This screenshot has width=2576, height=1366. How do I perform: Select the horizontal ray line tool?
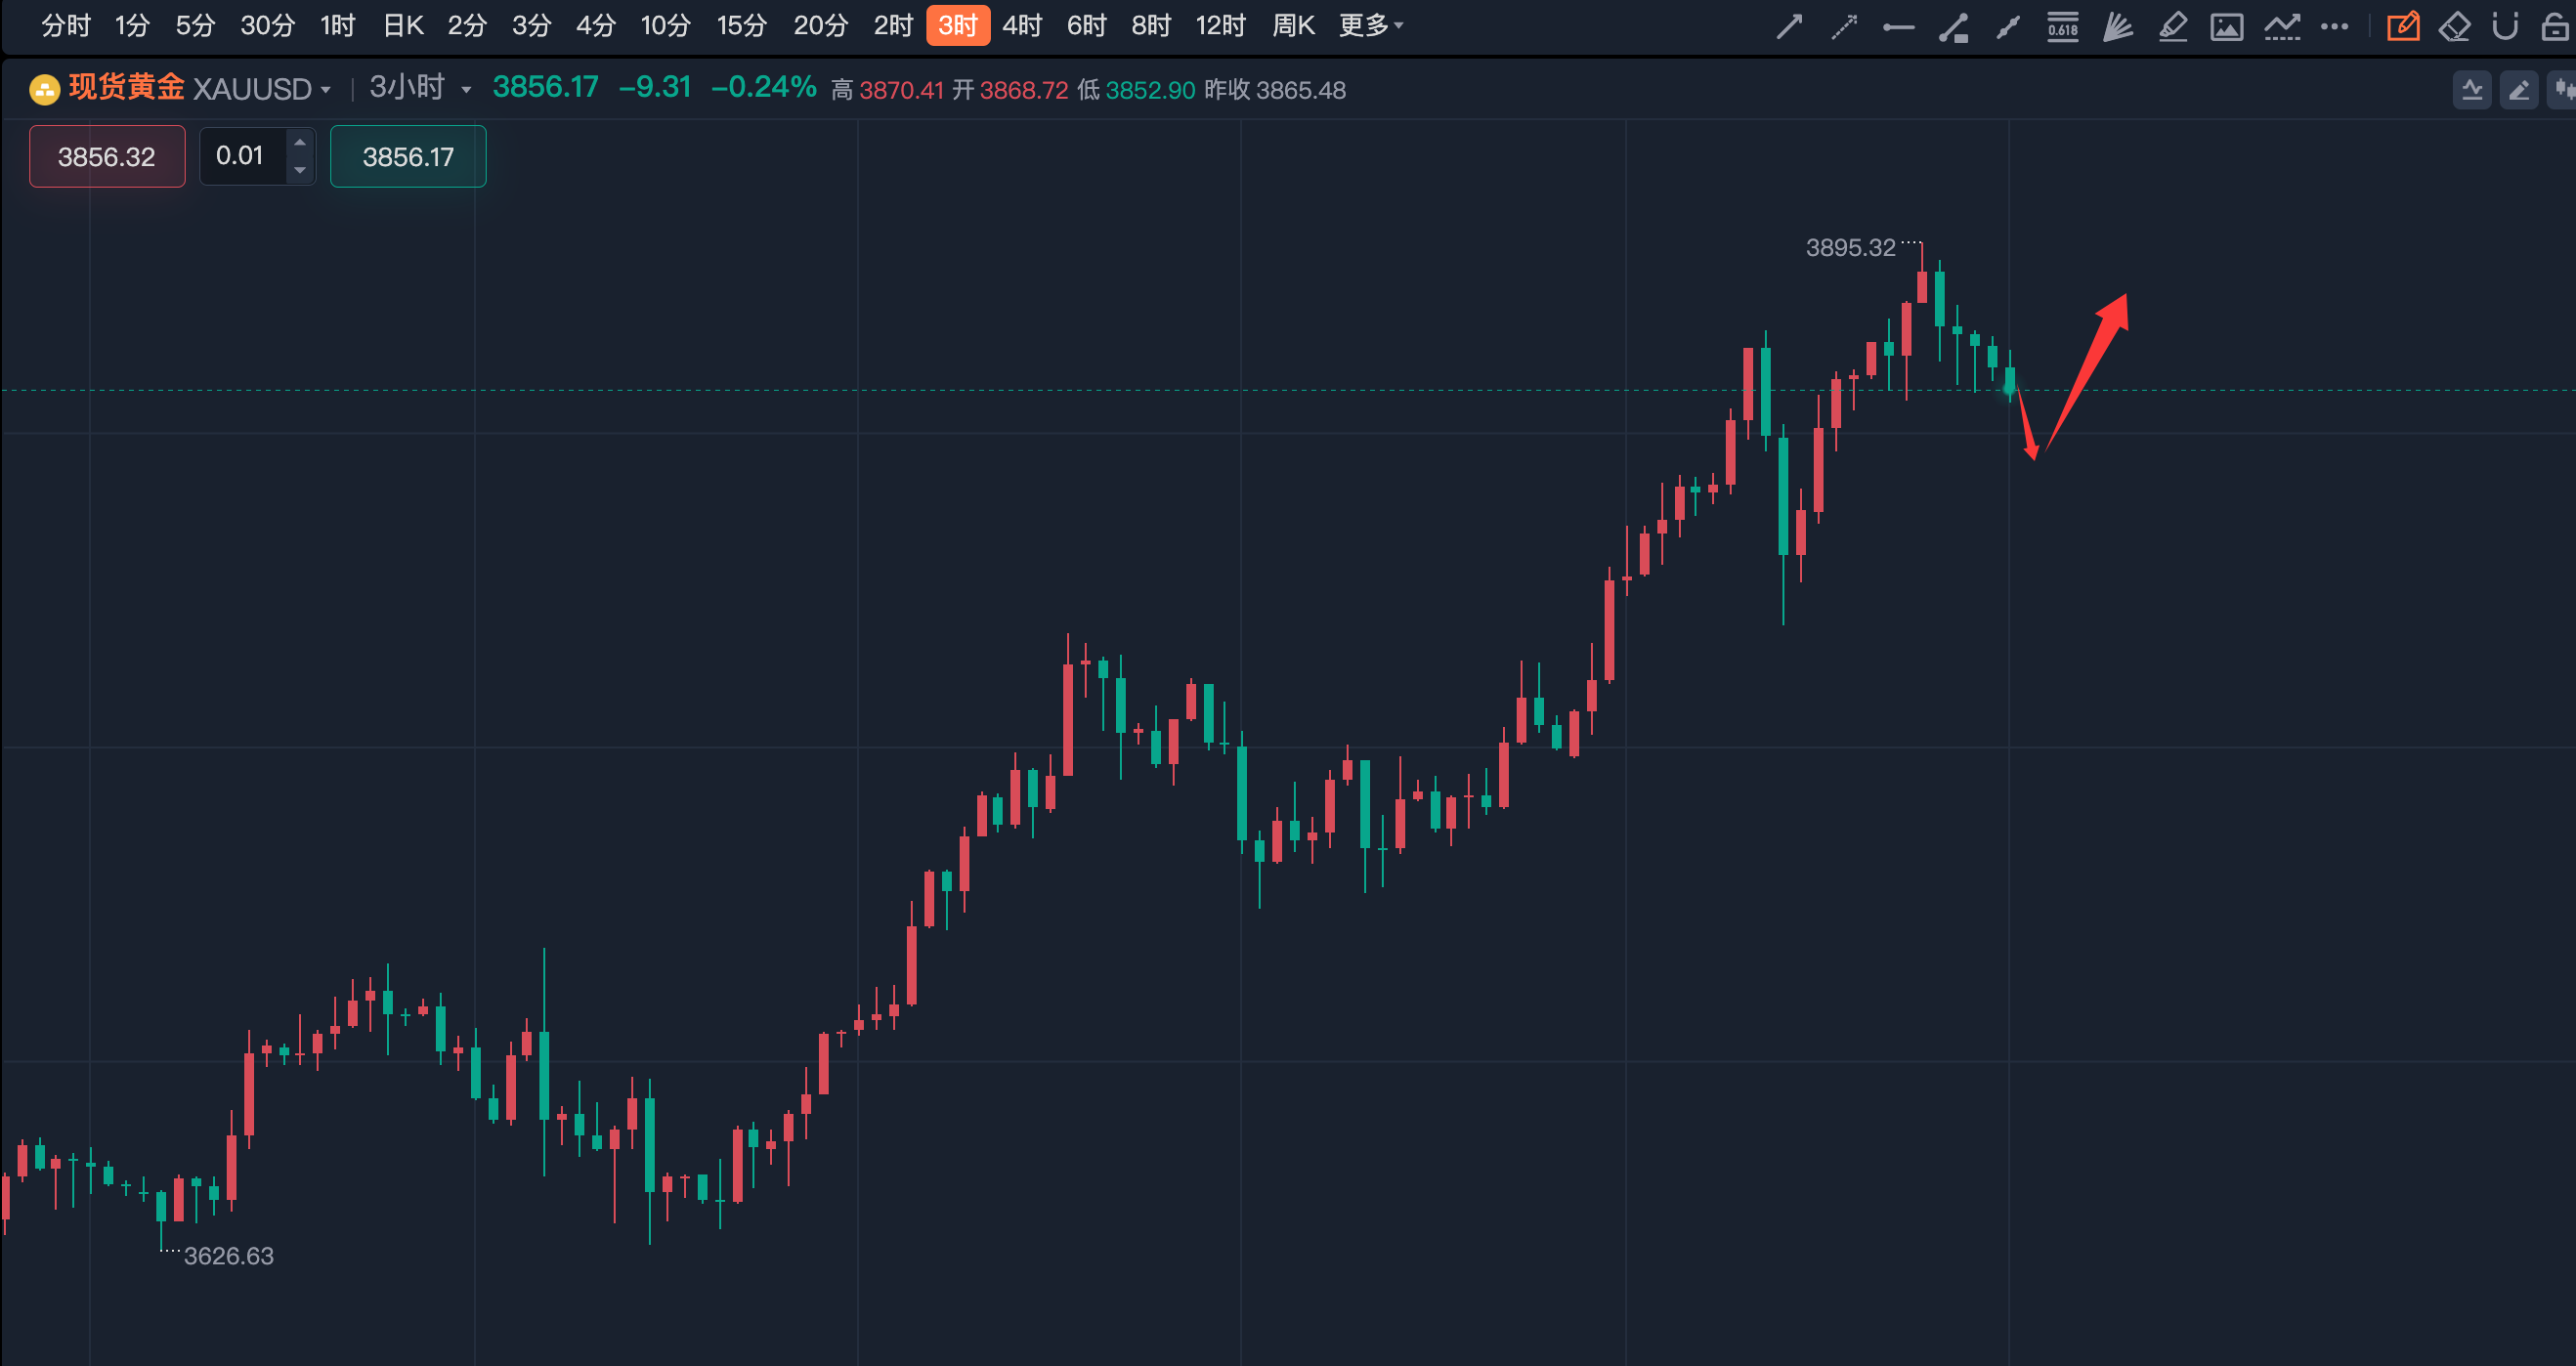tap(1898, 27)
